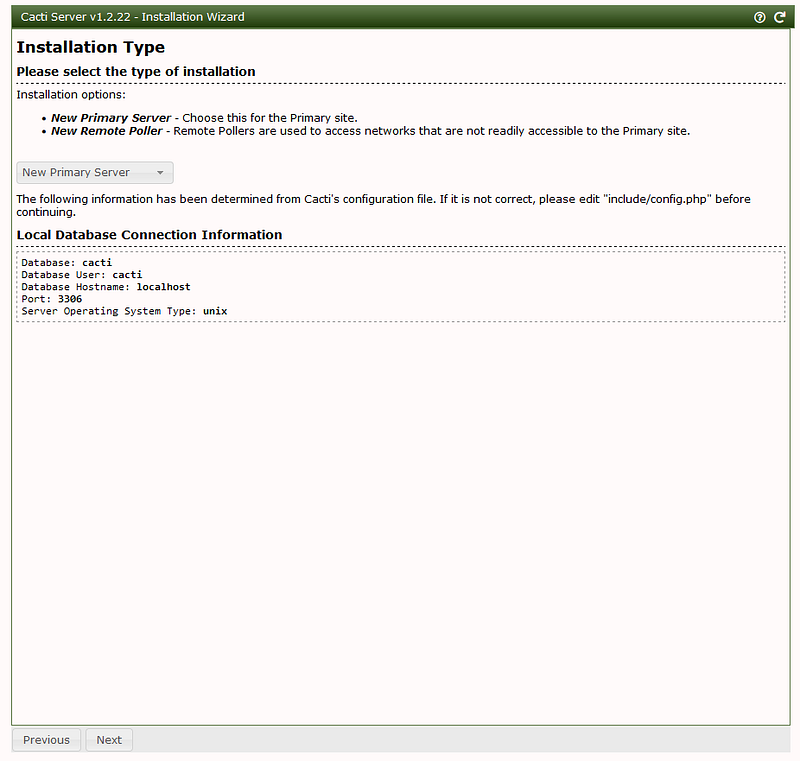Click the 'Database: cacti' line

point(66,263)
